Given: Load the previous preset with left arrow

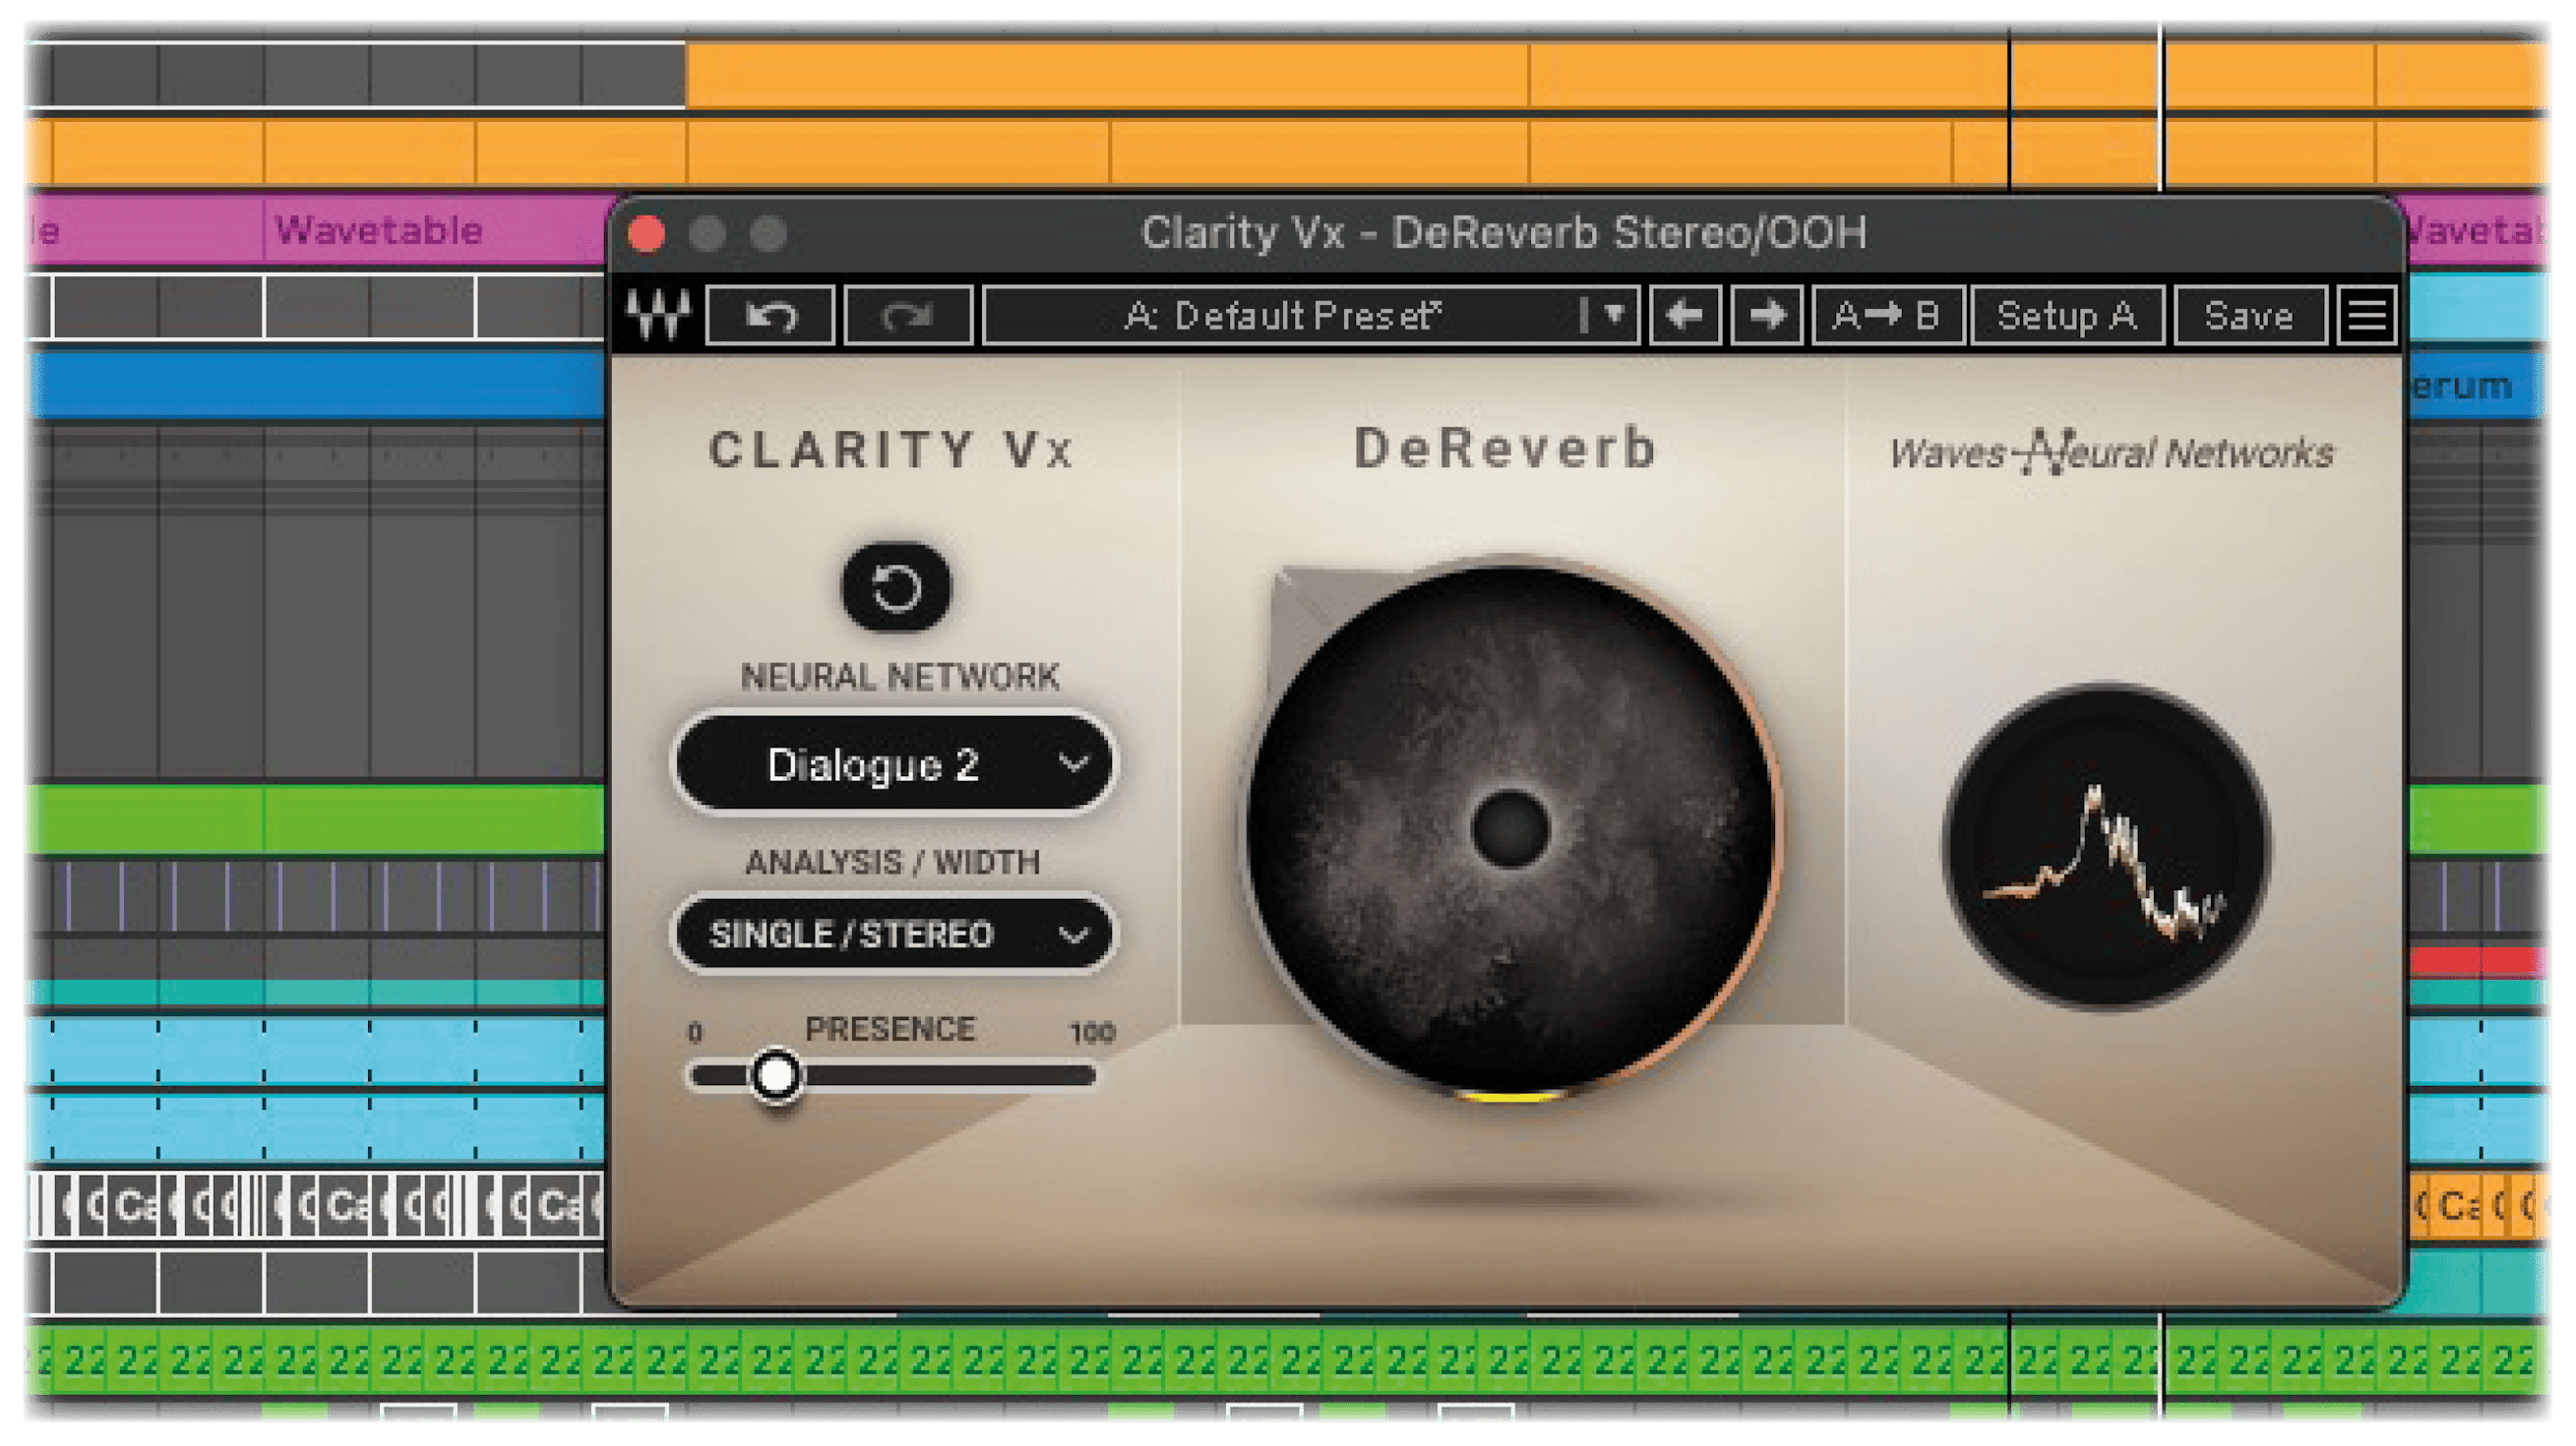Looking at the screenshot, I should point(1685,316).
